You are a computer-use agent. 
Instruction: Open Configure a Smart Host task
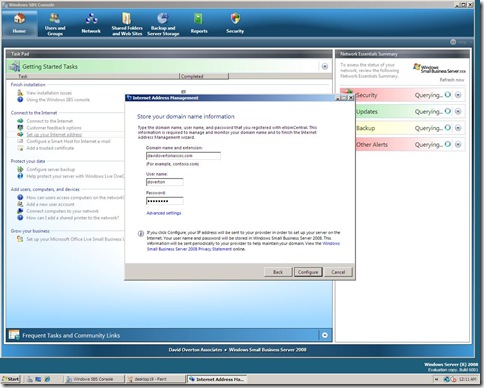(68, 141)
